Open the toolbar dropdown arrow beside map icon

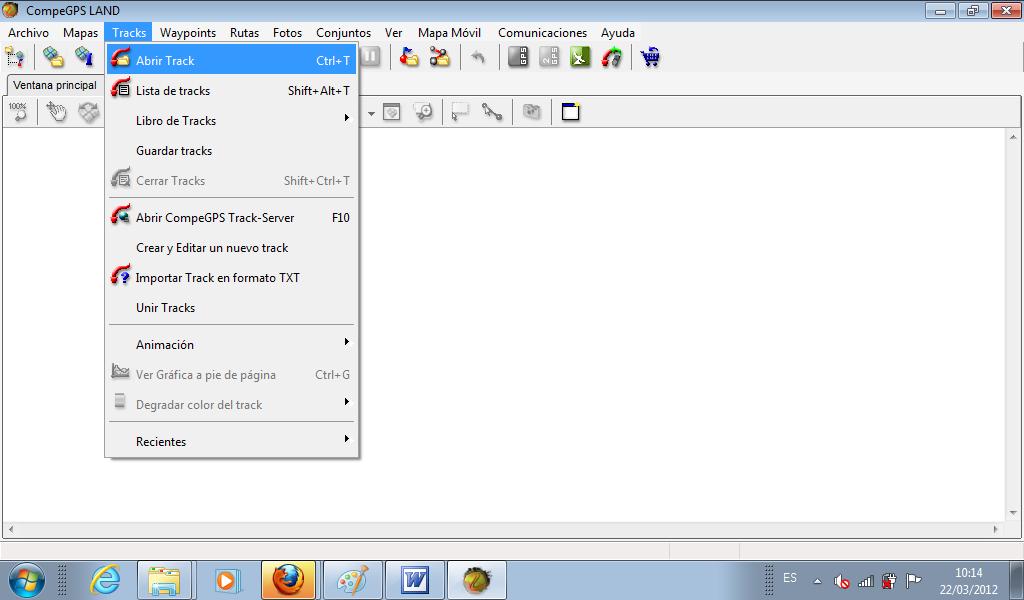point(371,114)
